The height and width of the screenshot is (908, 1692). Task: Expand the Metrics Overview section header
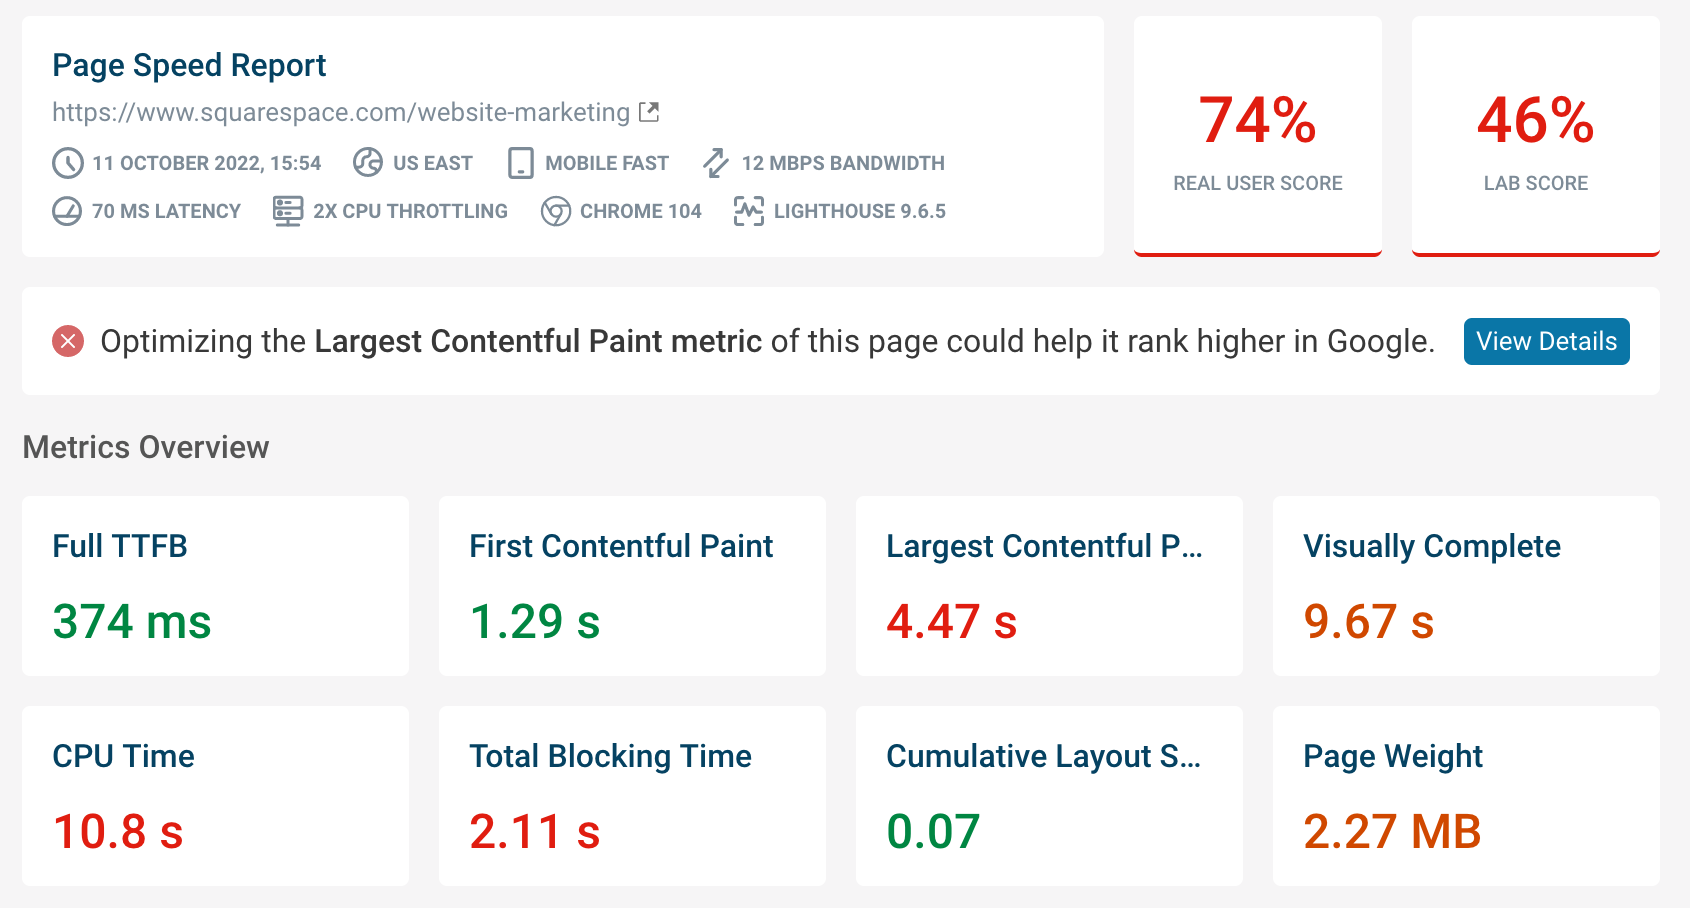point(147,447)
